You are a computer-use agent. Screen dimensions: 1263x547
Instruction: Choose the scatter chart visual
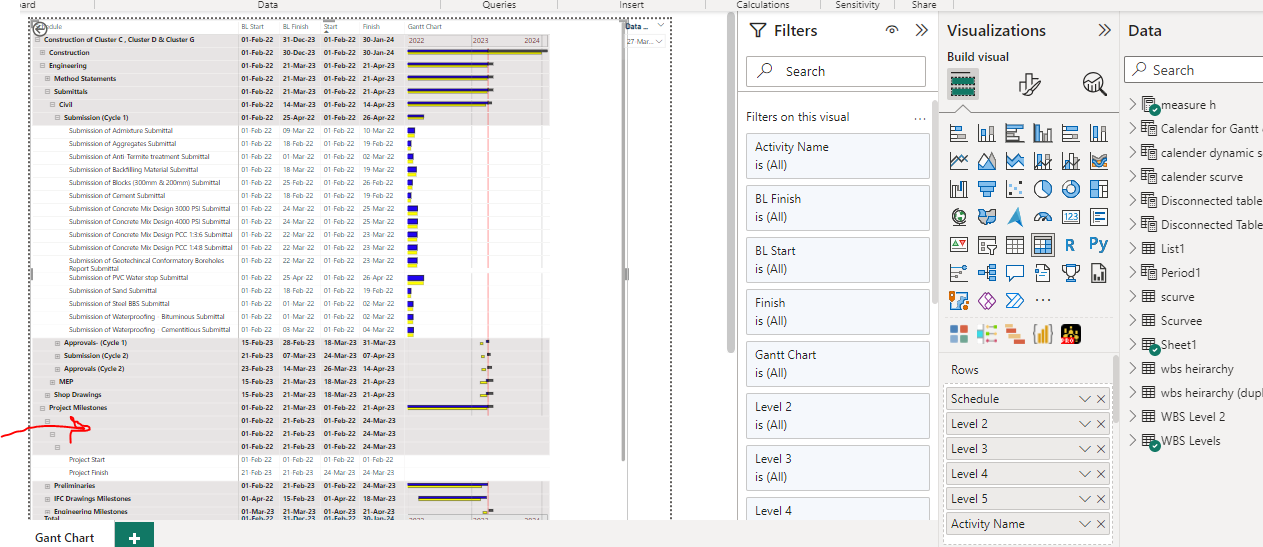(1015, 189)
